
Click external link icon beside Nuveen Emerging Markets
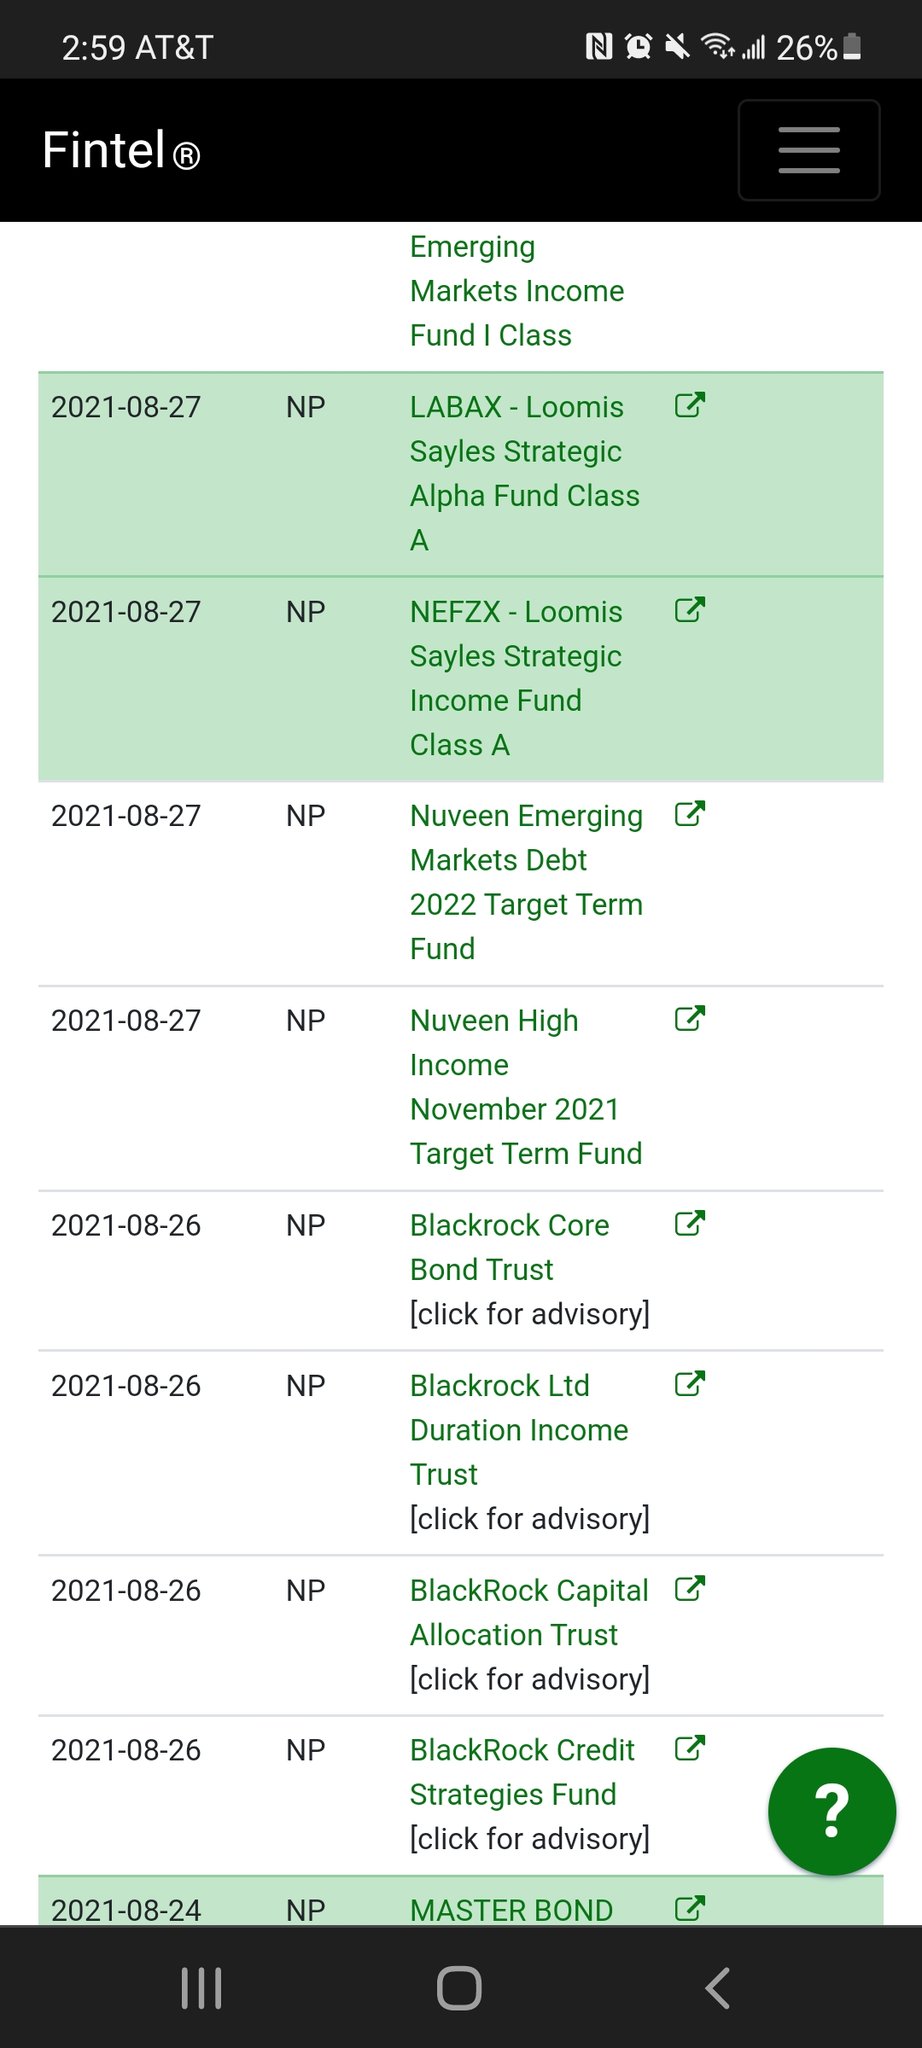[690, 814]
